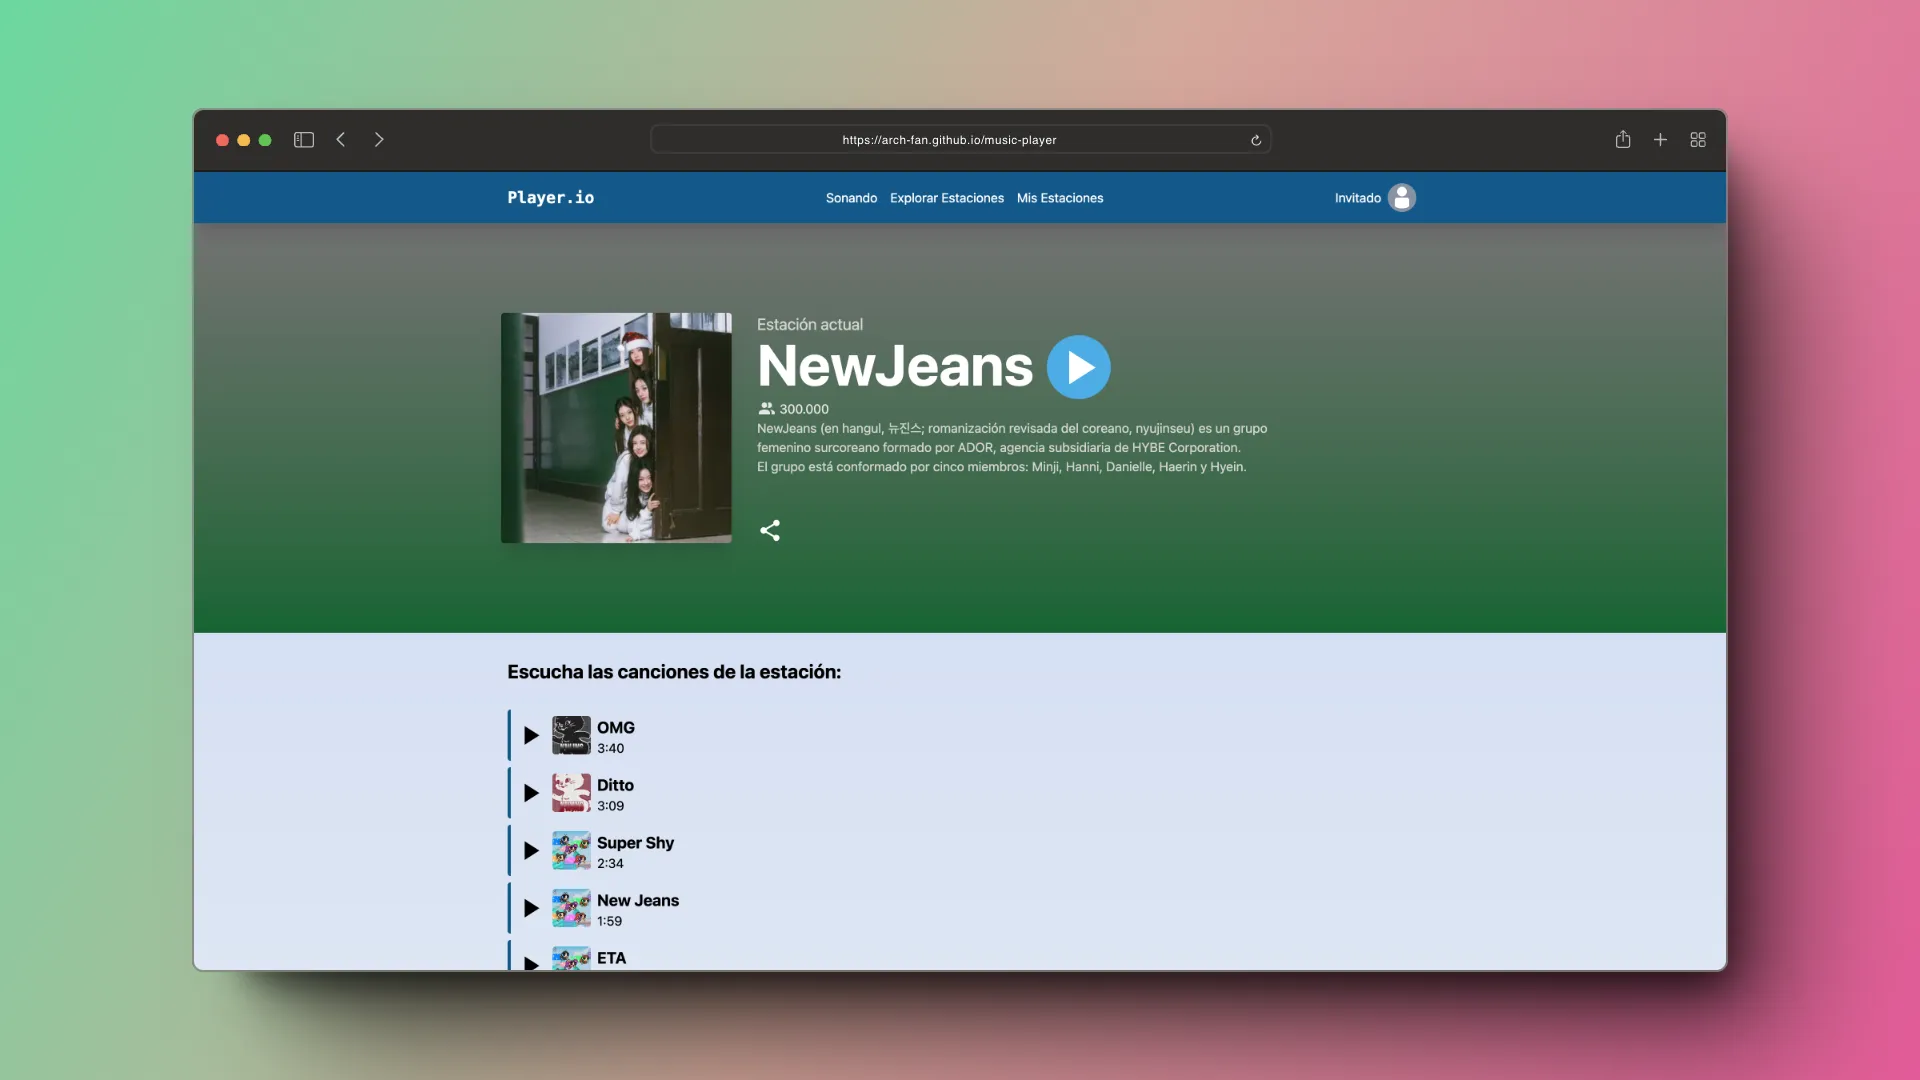This screenshot has width=1920, height=1080.
Task: Click the share icon below description
Action: point(769,530)
